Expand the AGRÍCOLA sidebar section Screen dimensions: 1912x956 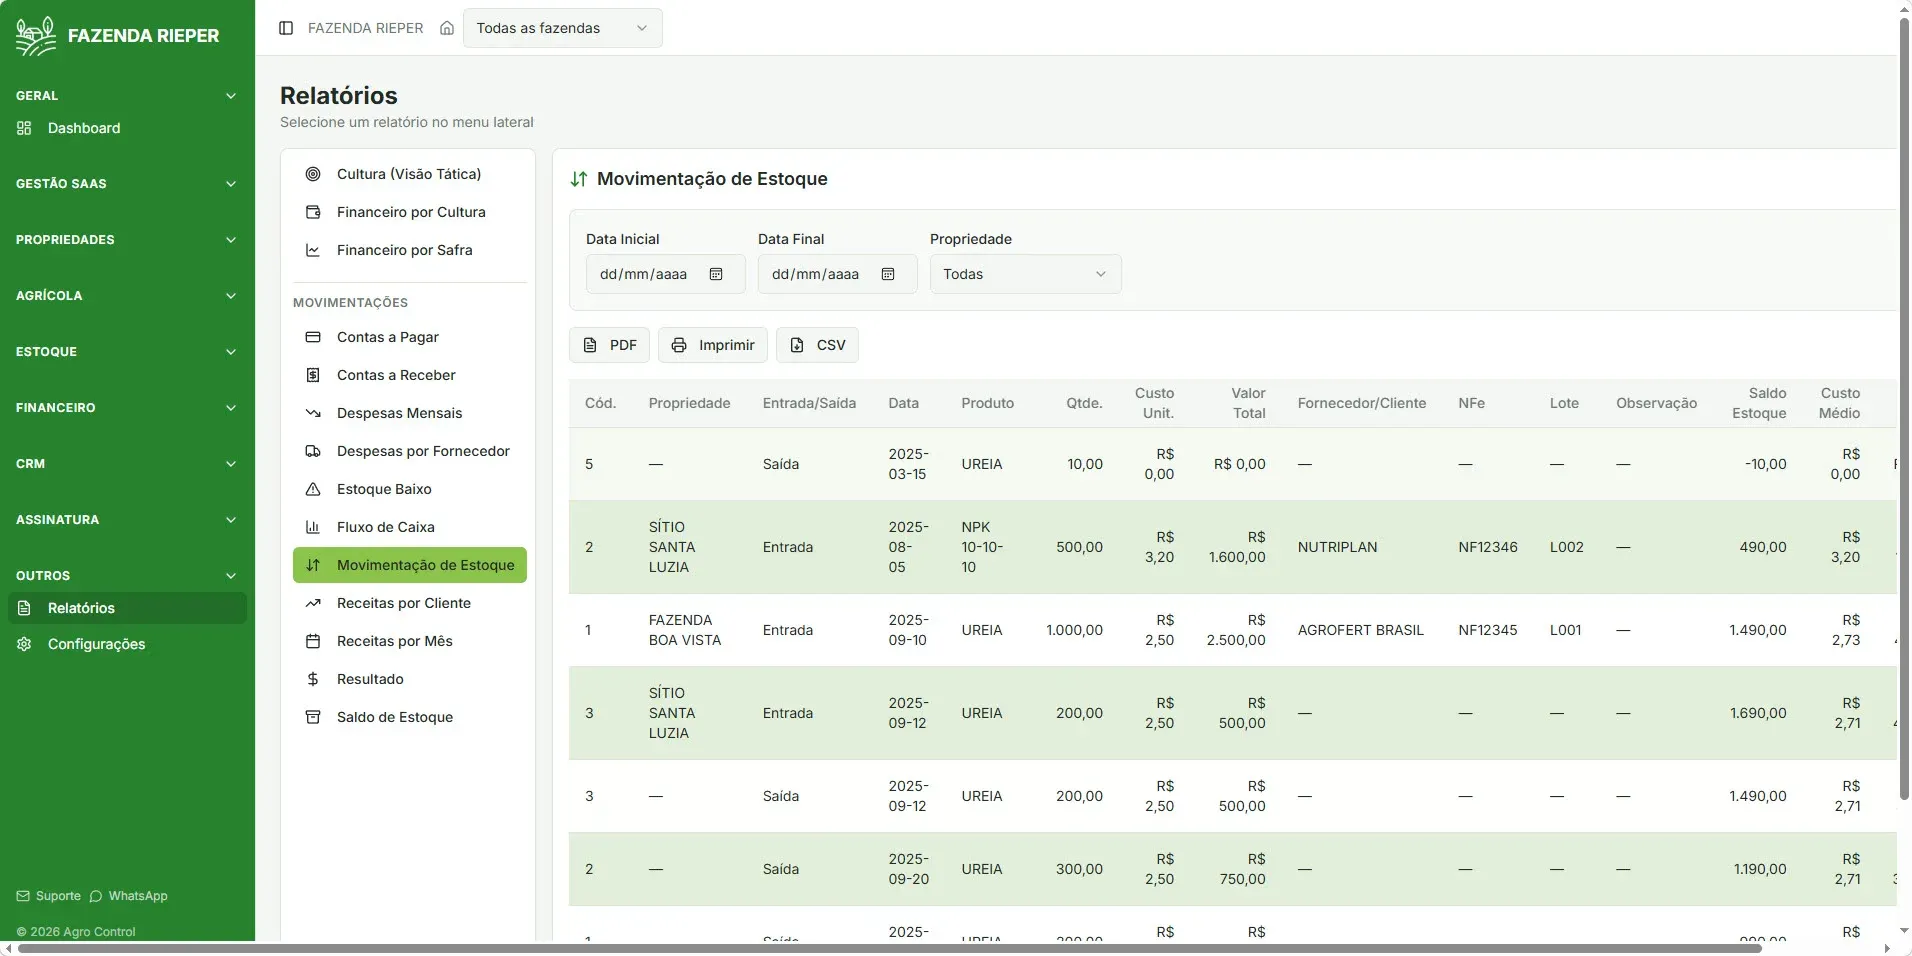tap(127, 296)
